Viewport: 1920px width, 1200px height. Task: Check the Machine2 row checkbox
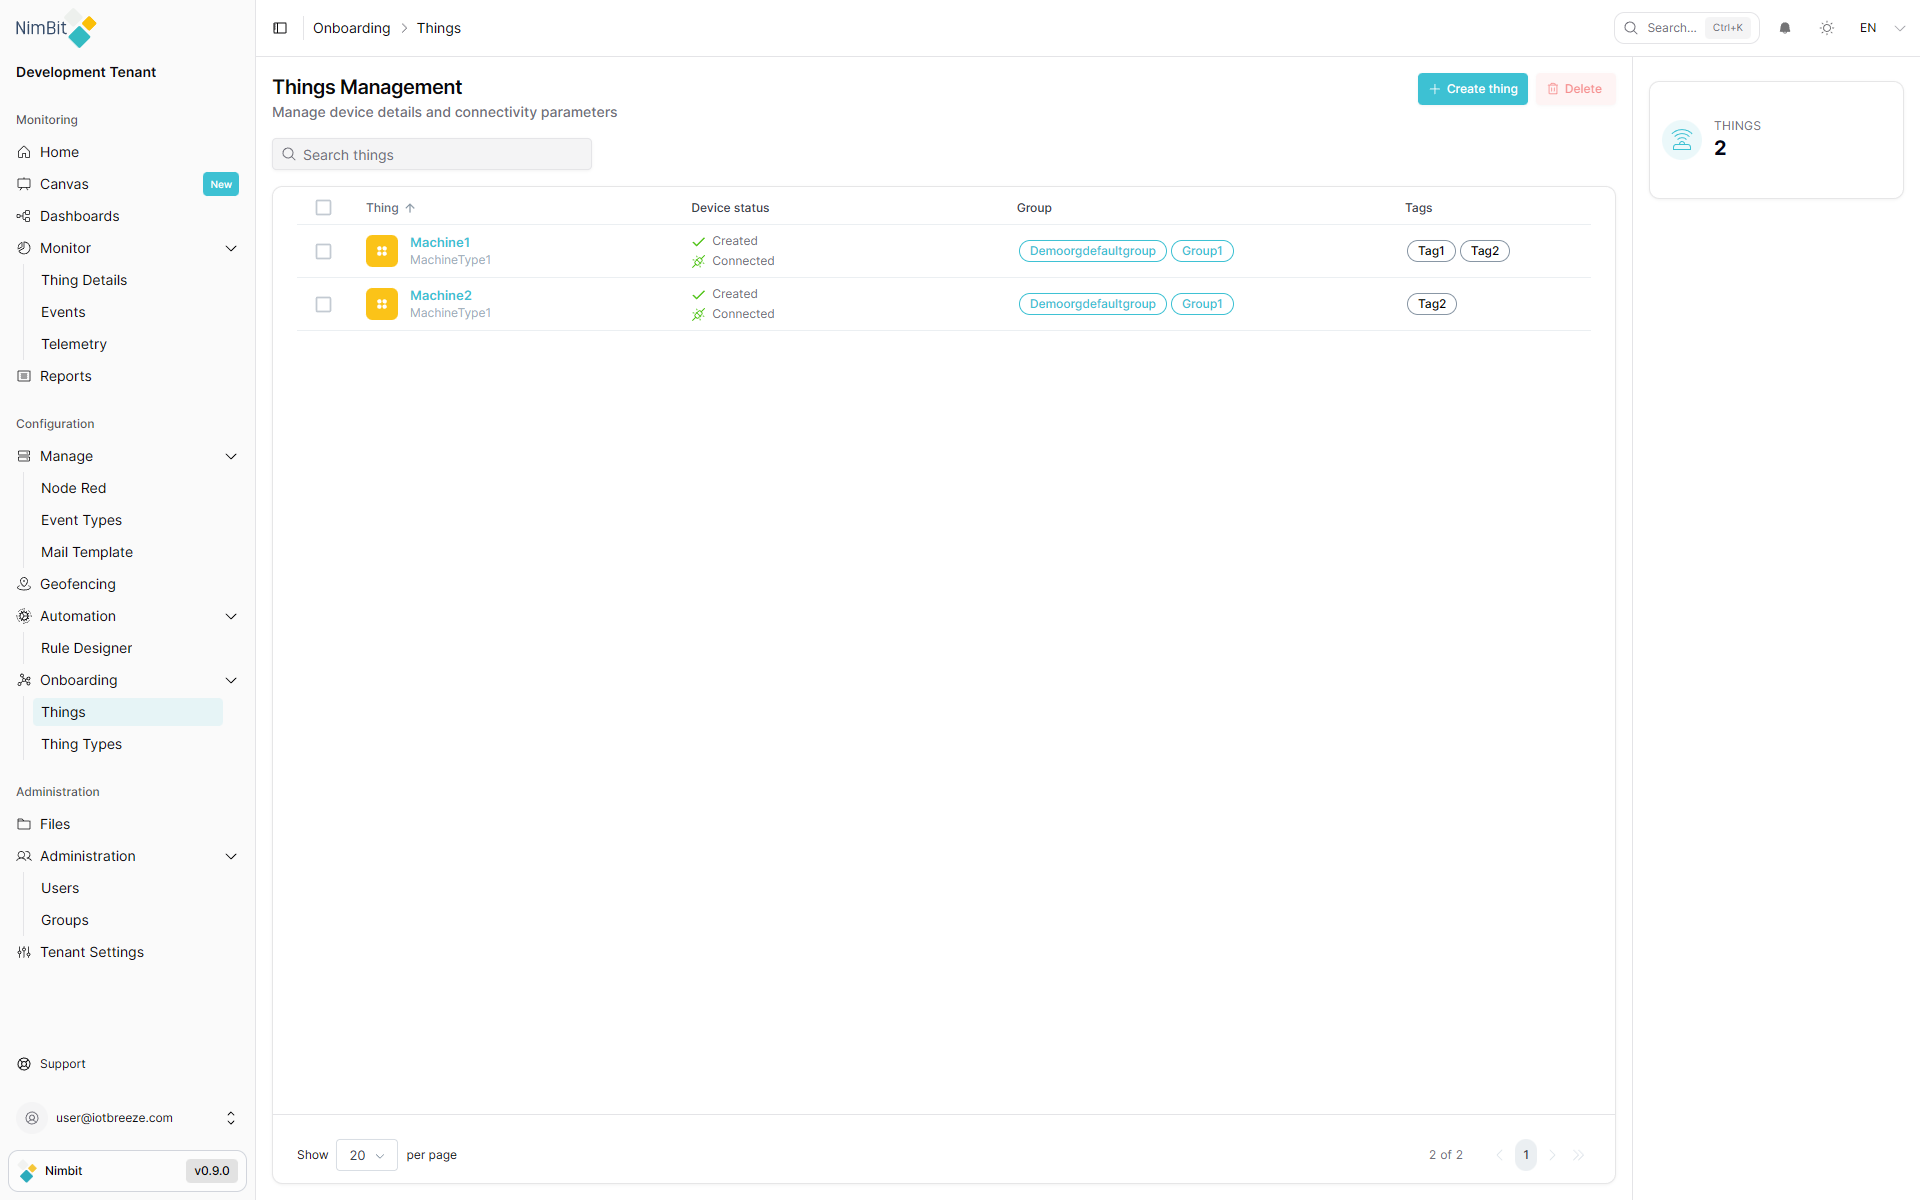click(x=323, y=304)
